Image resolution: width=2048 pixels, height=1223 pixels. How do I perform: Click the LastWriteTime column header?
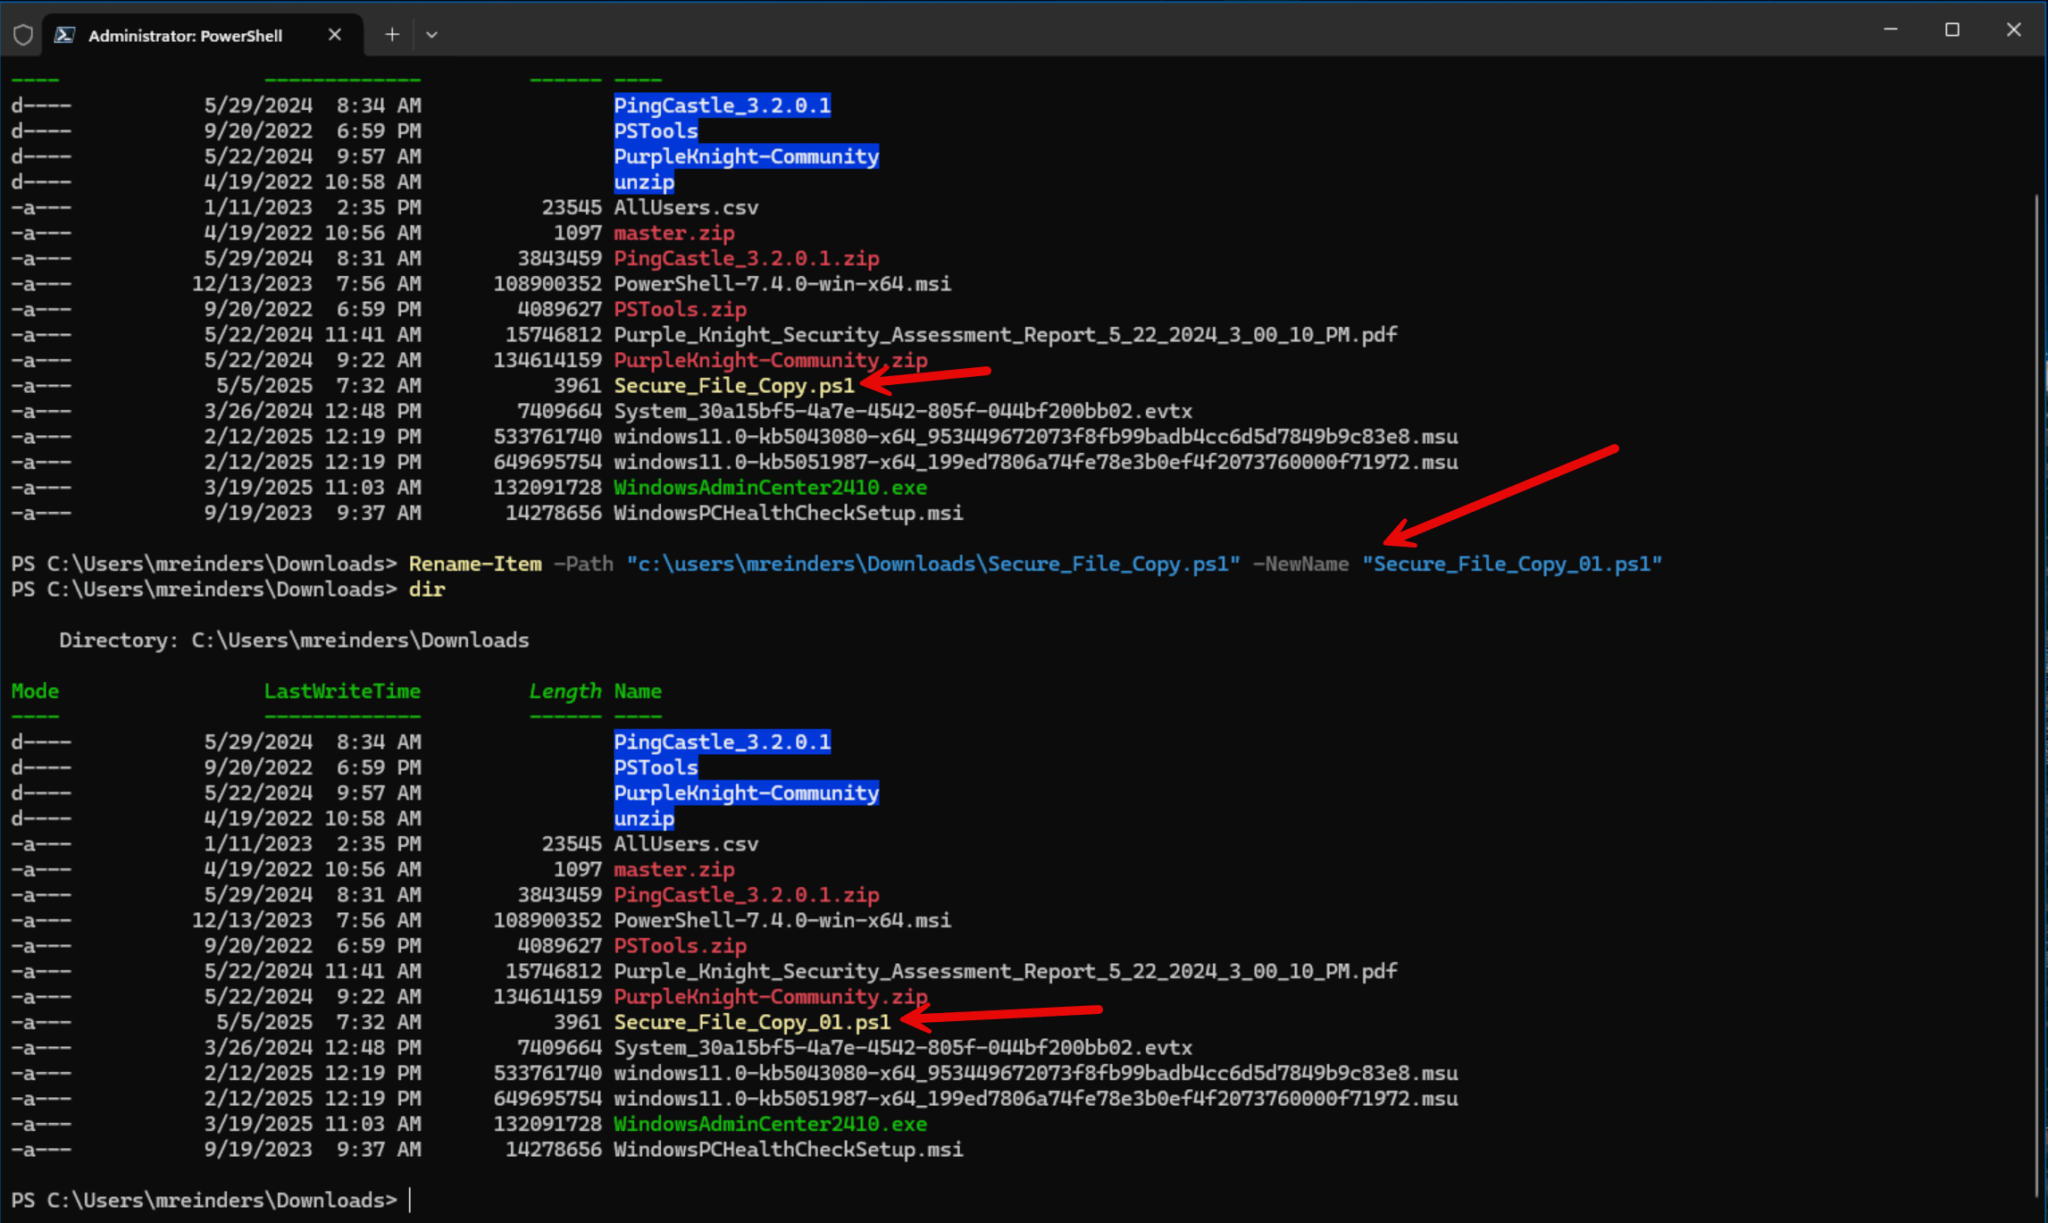[342, 690]
